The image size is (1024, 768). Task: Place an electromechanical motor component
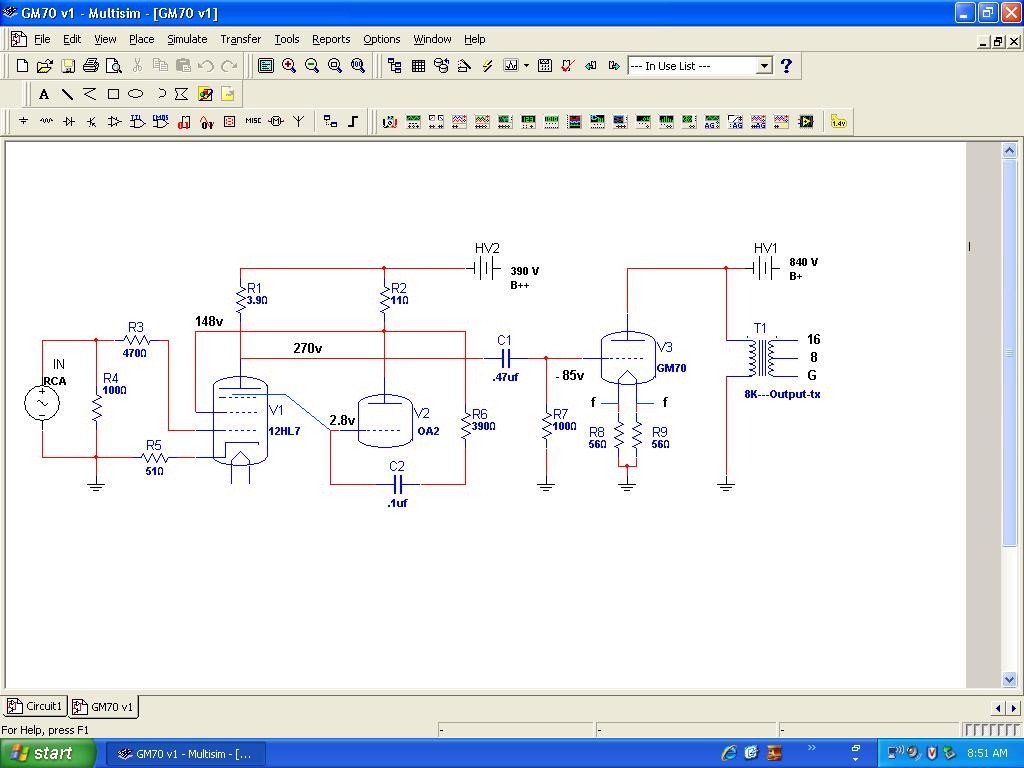pyautogui.click(x=276, y=121)
